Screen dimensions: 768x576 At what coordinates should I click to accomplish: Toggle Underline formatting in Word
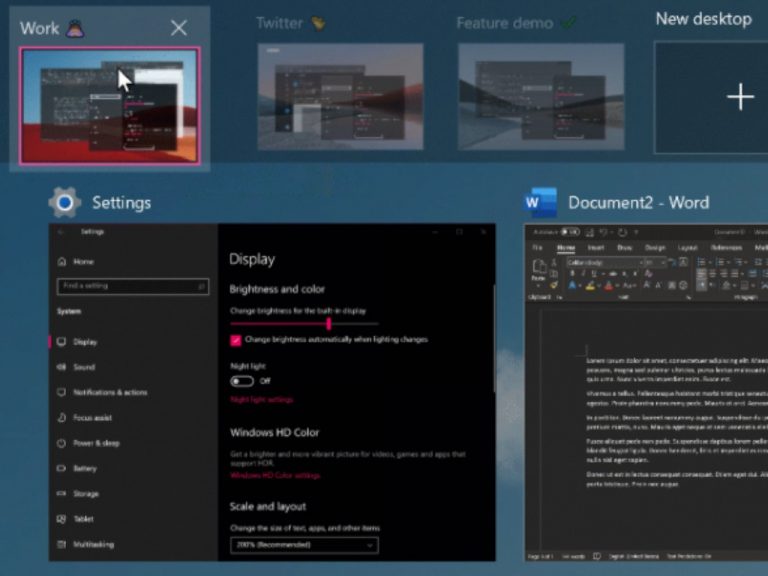(x=594, y=273)
